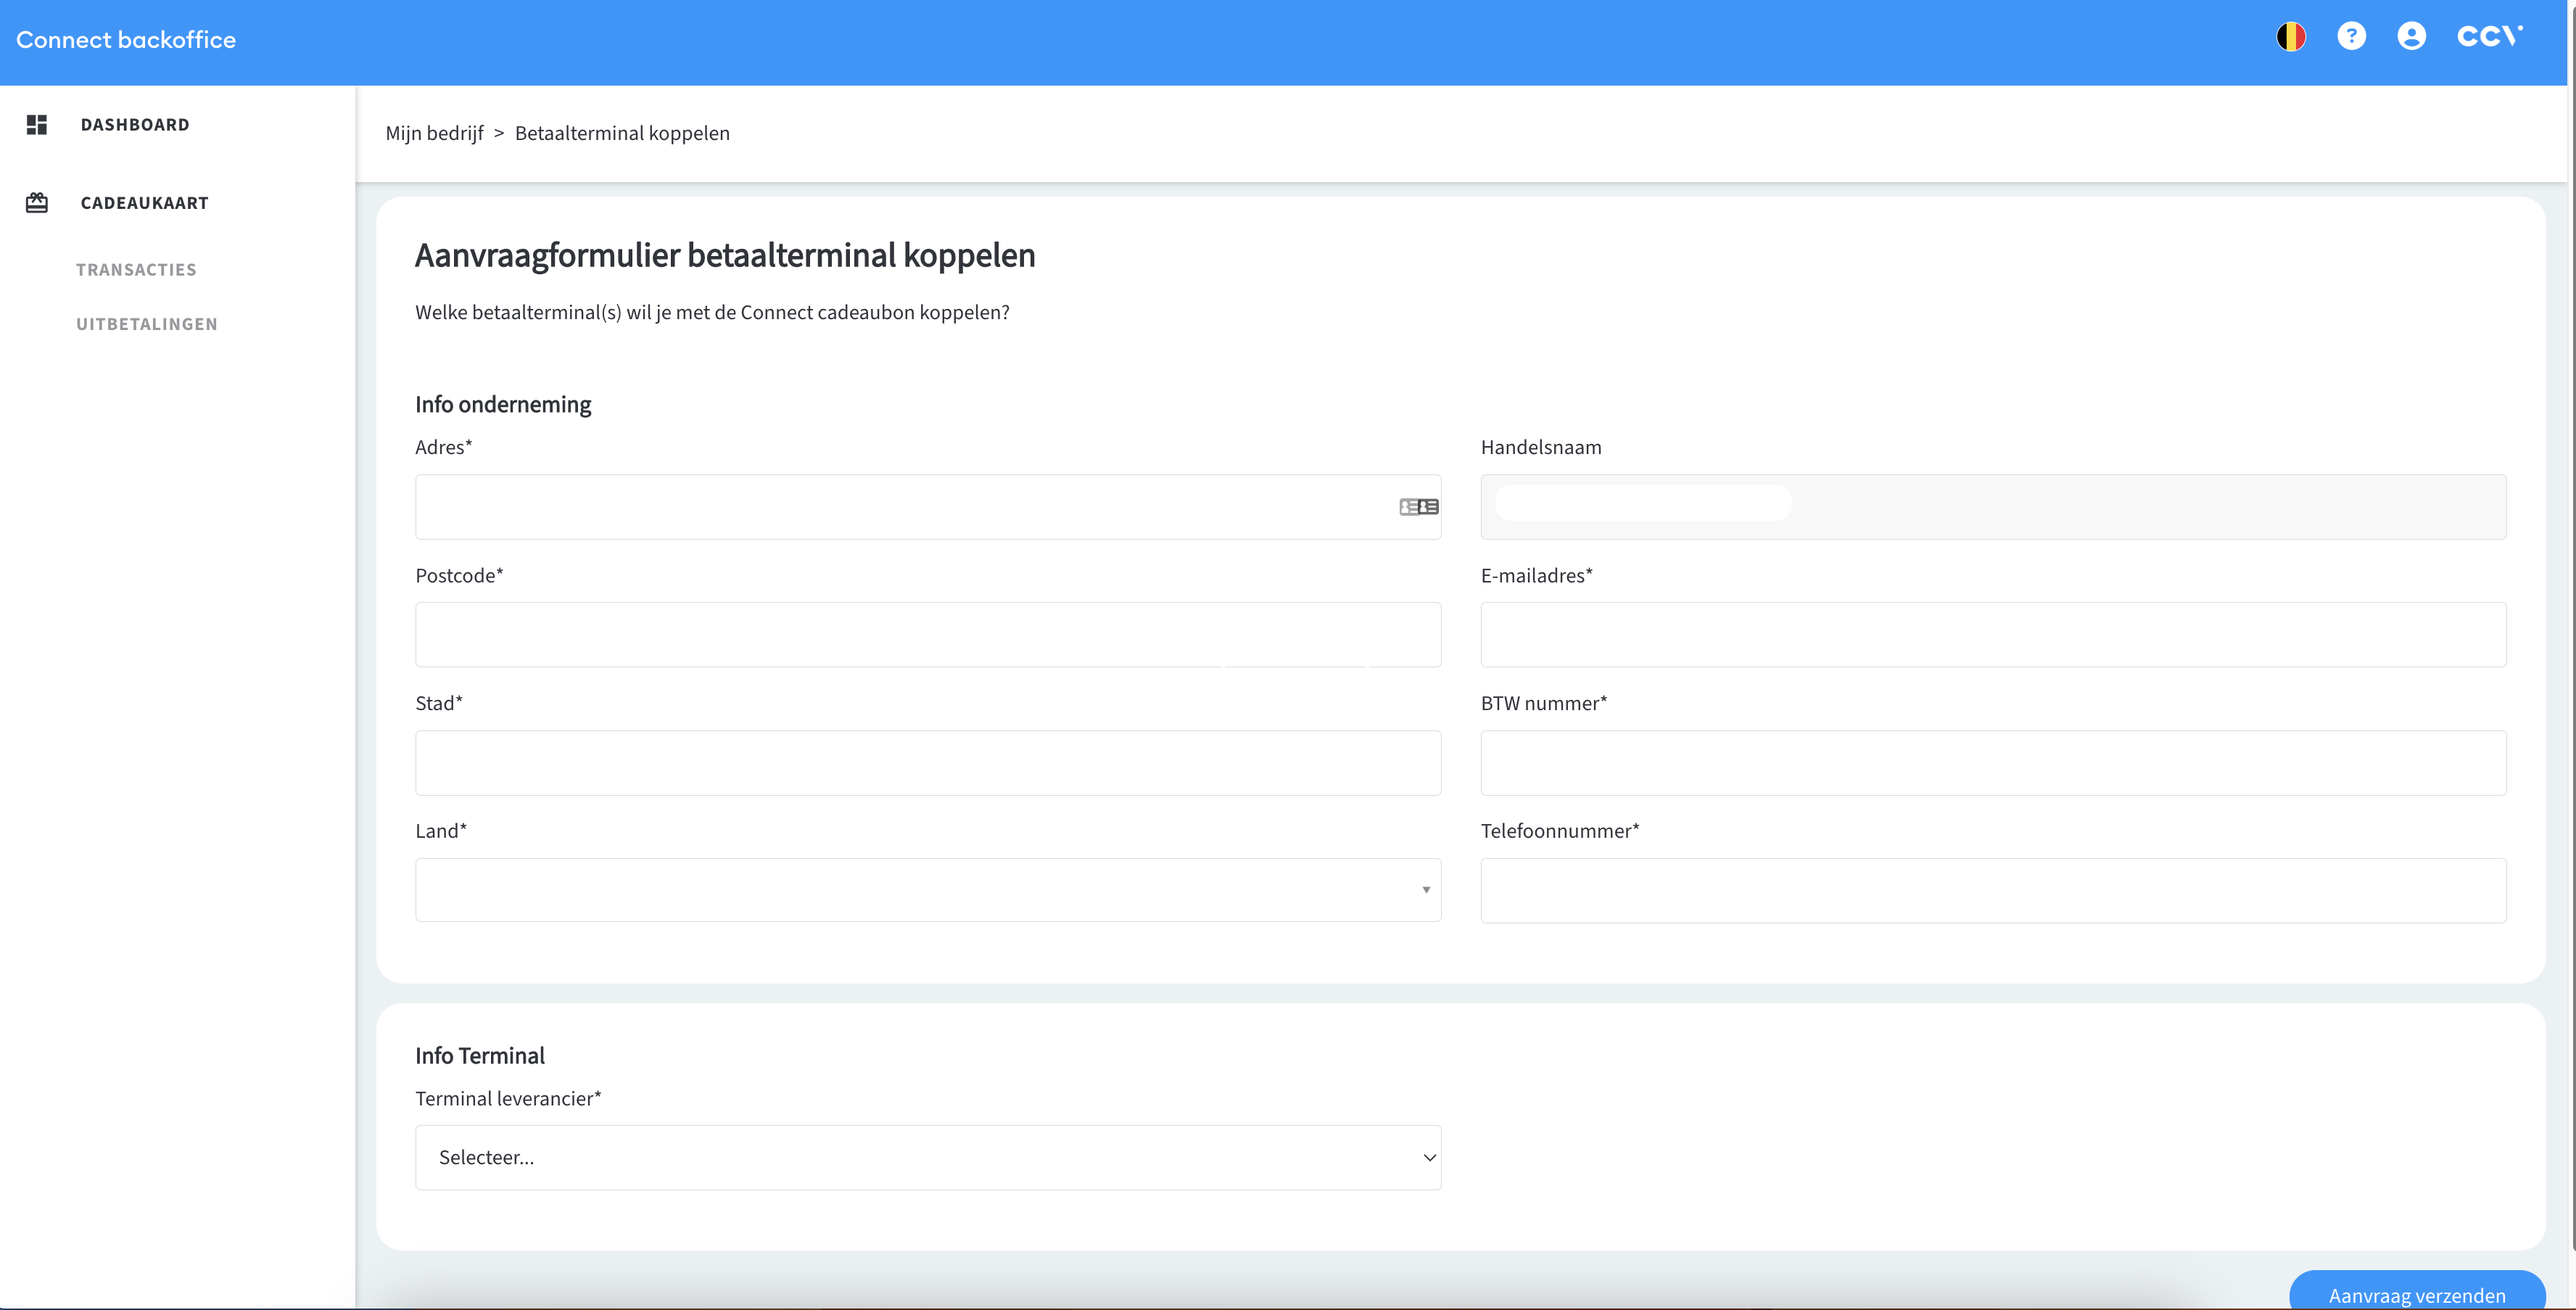Expand the Land dropdown
This screenshot has height=1310, width=2576.
[x=927, y=890]
